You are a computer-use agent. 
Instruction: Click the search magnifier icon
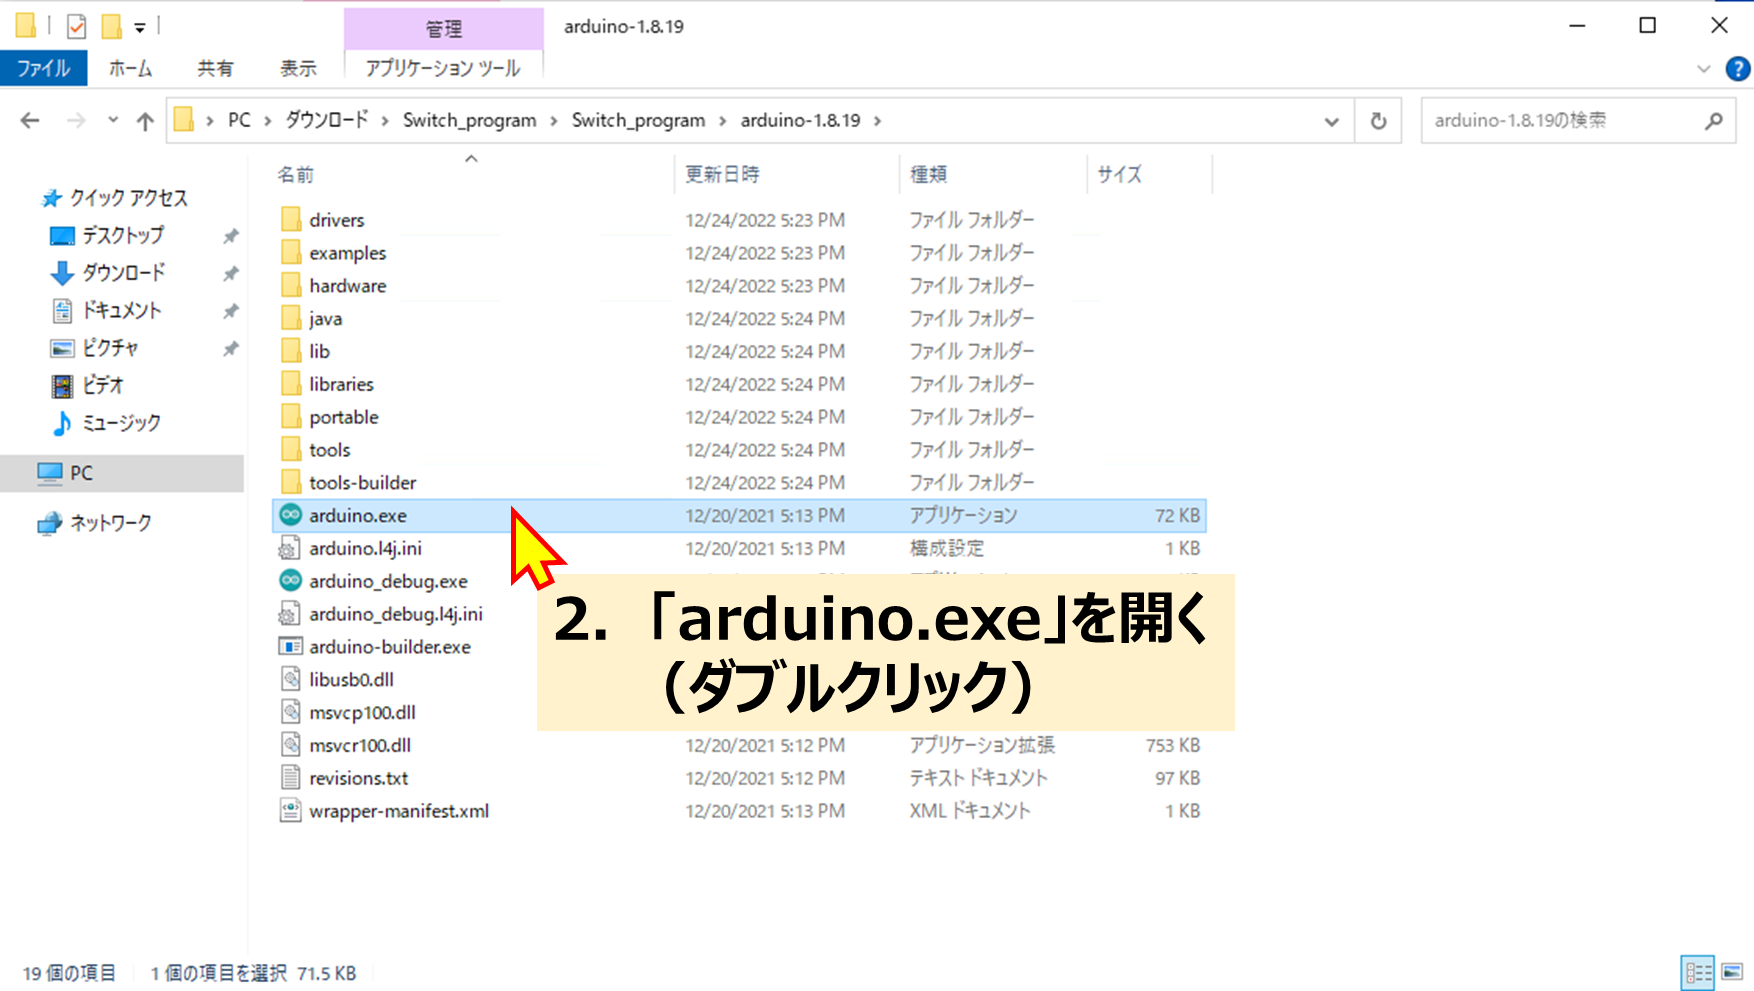point(1714,121)
